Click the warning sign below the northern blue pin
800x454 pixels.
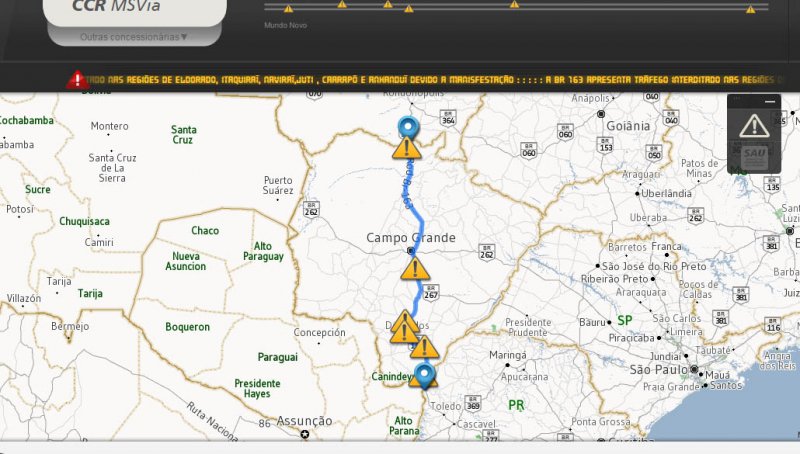pyautogui.click(x=407, y=147)
